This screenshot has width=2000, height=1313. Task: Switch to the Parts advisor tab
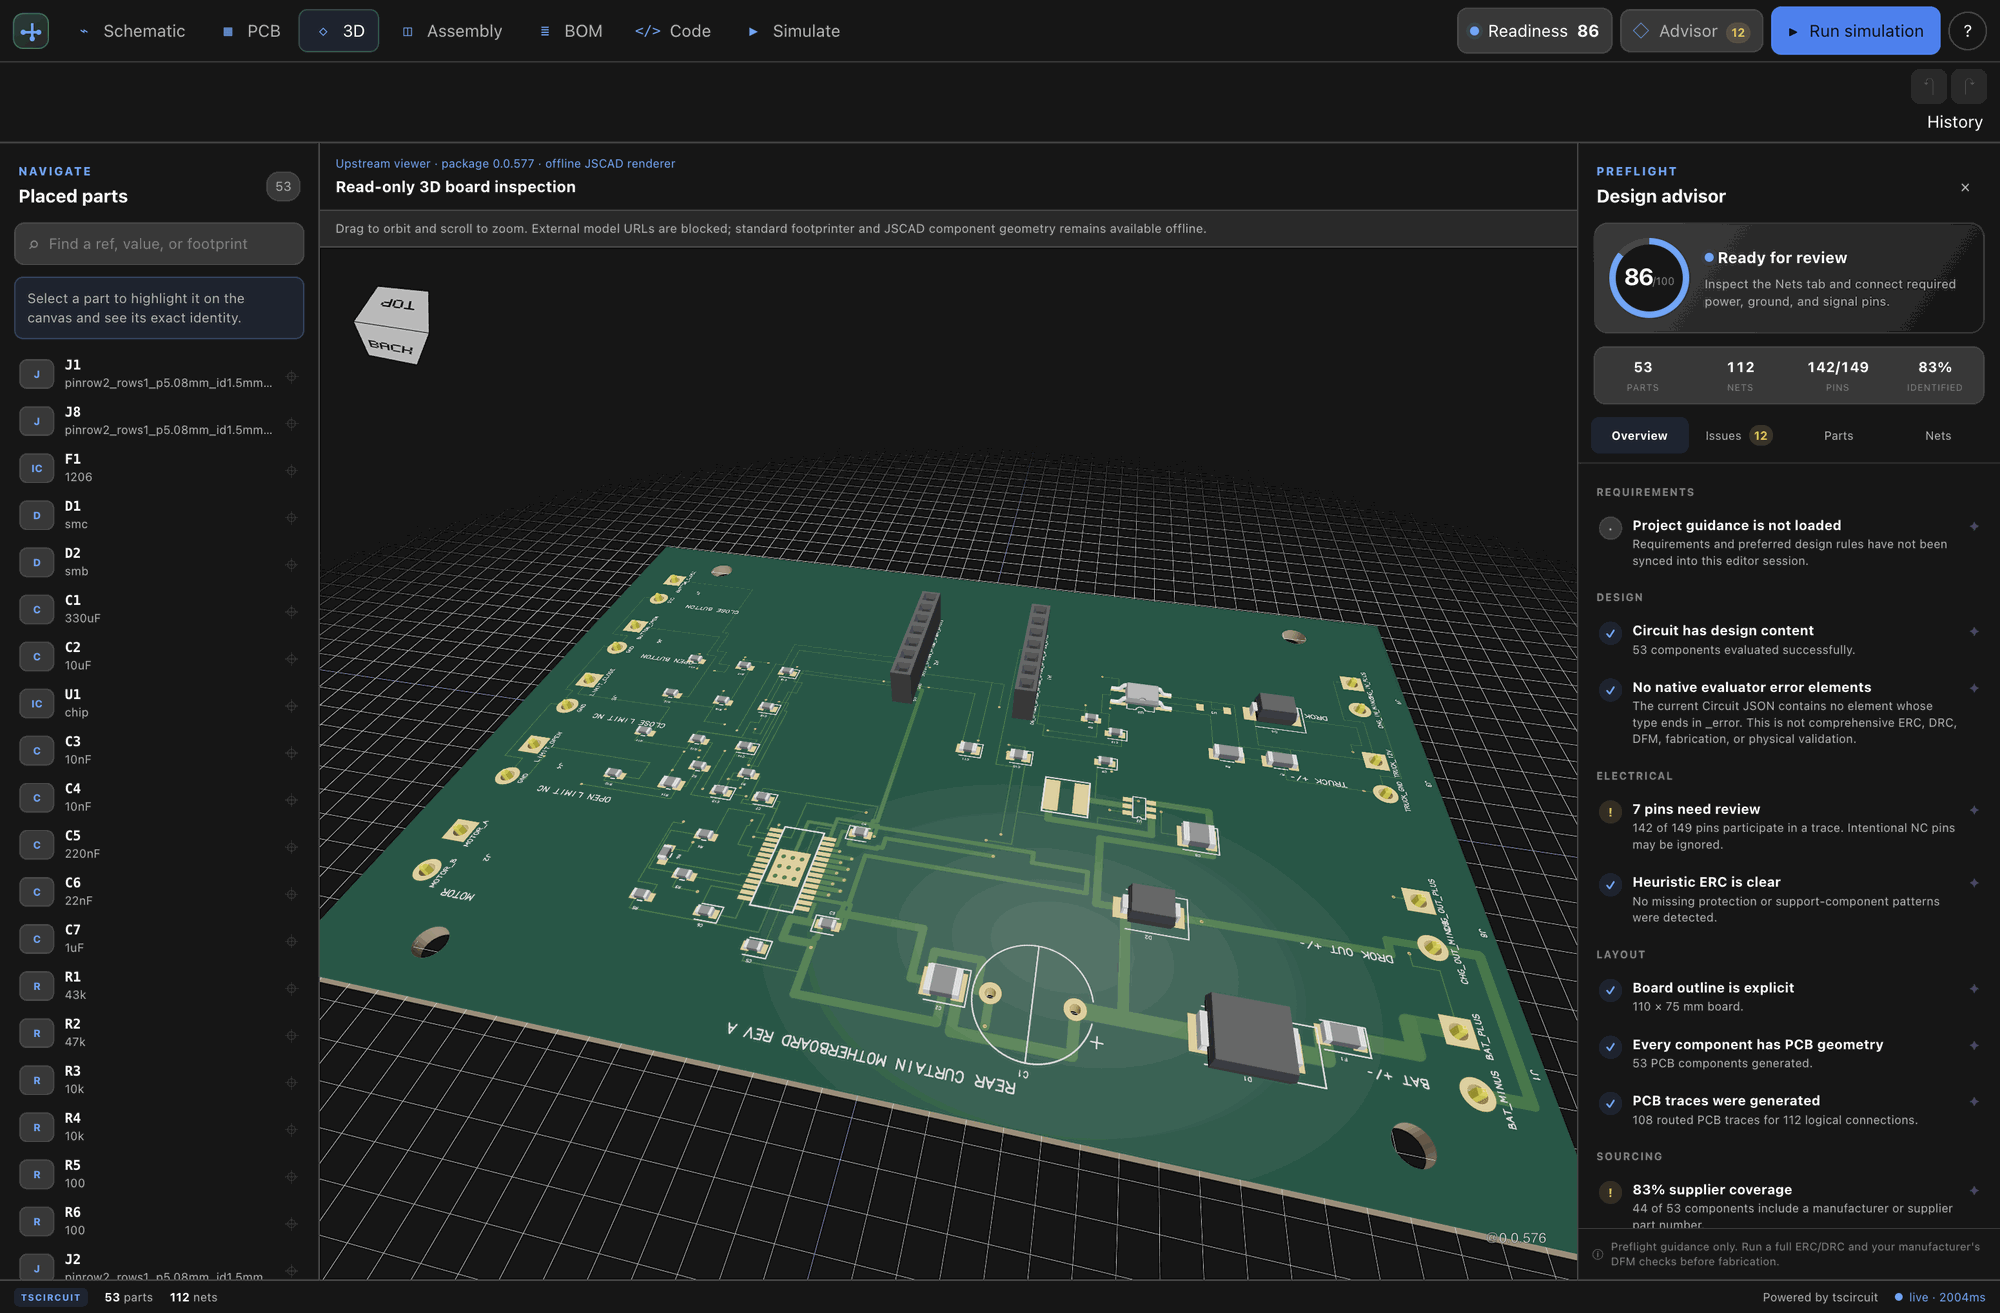coord(1838,436)
